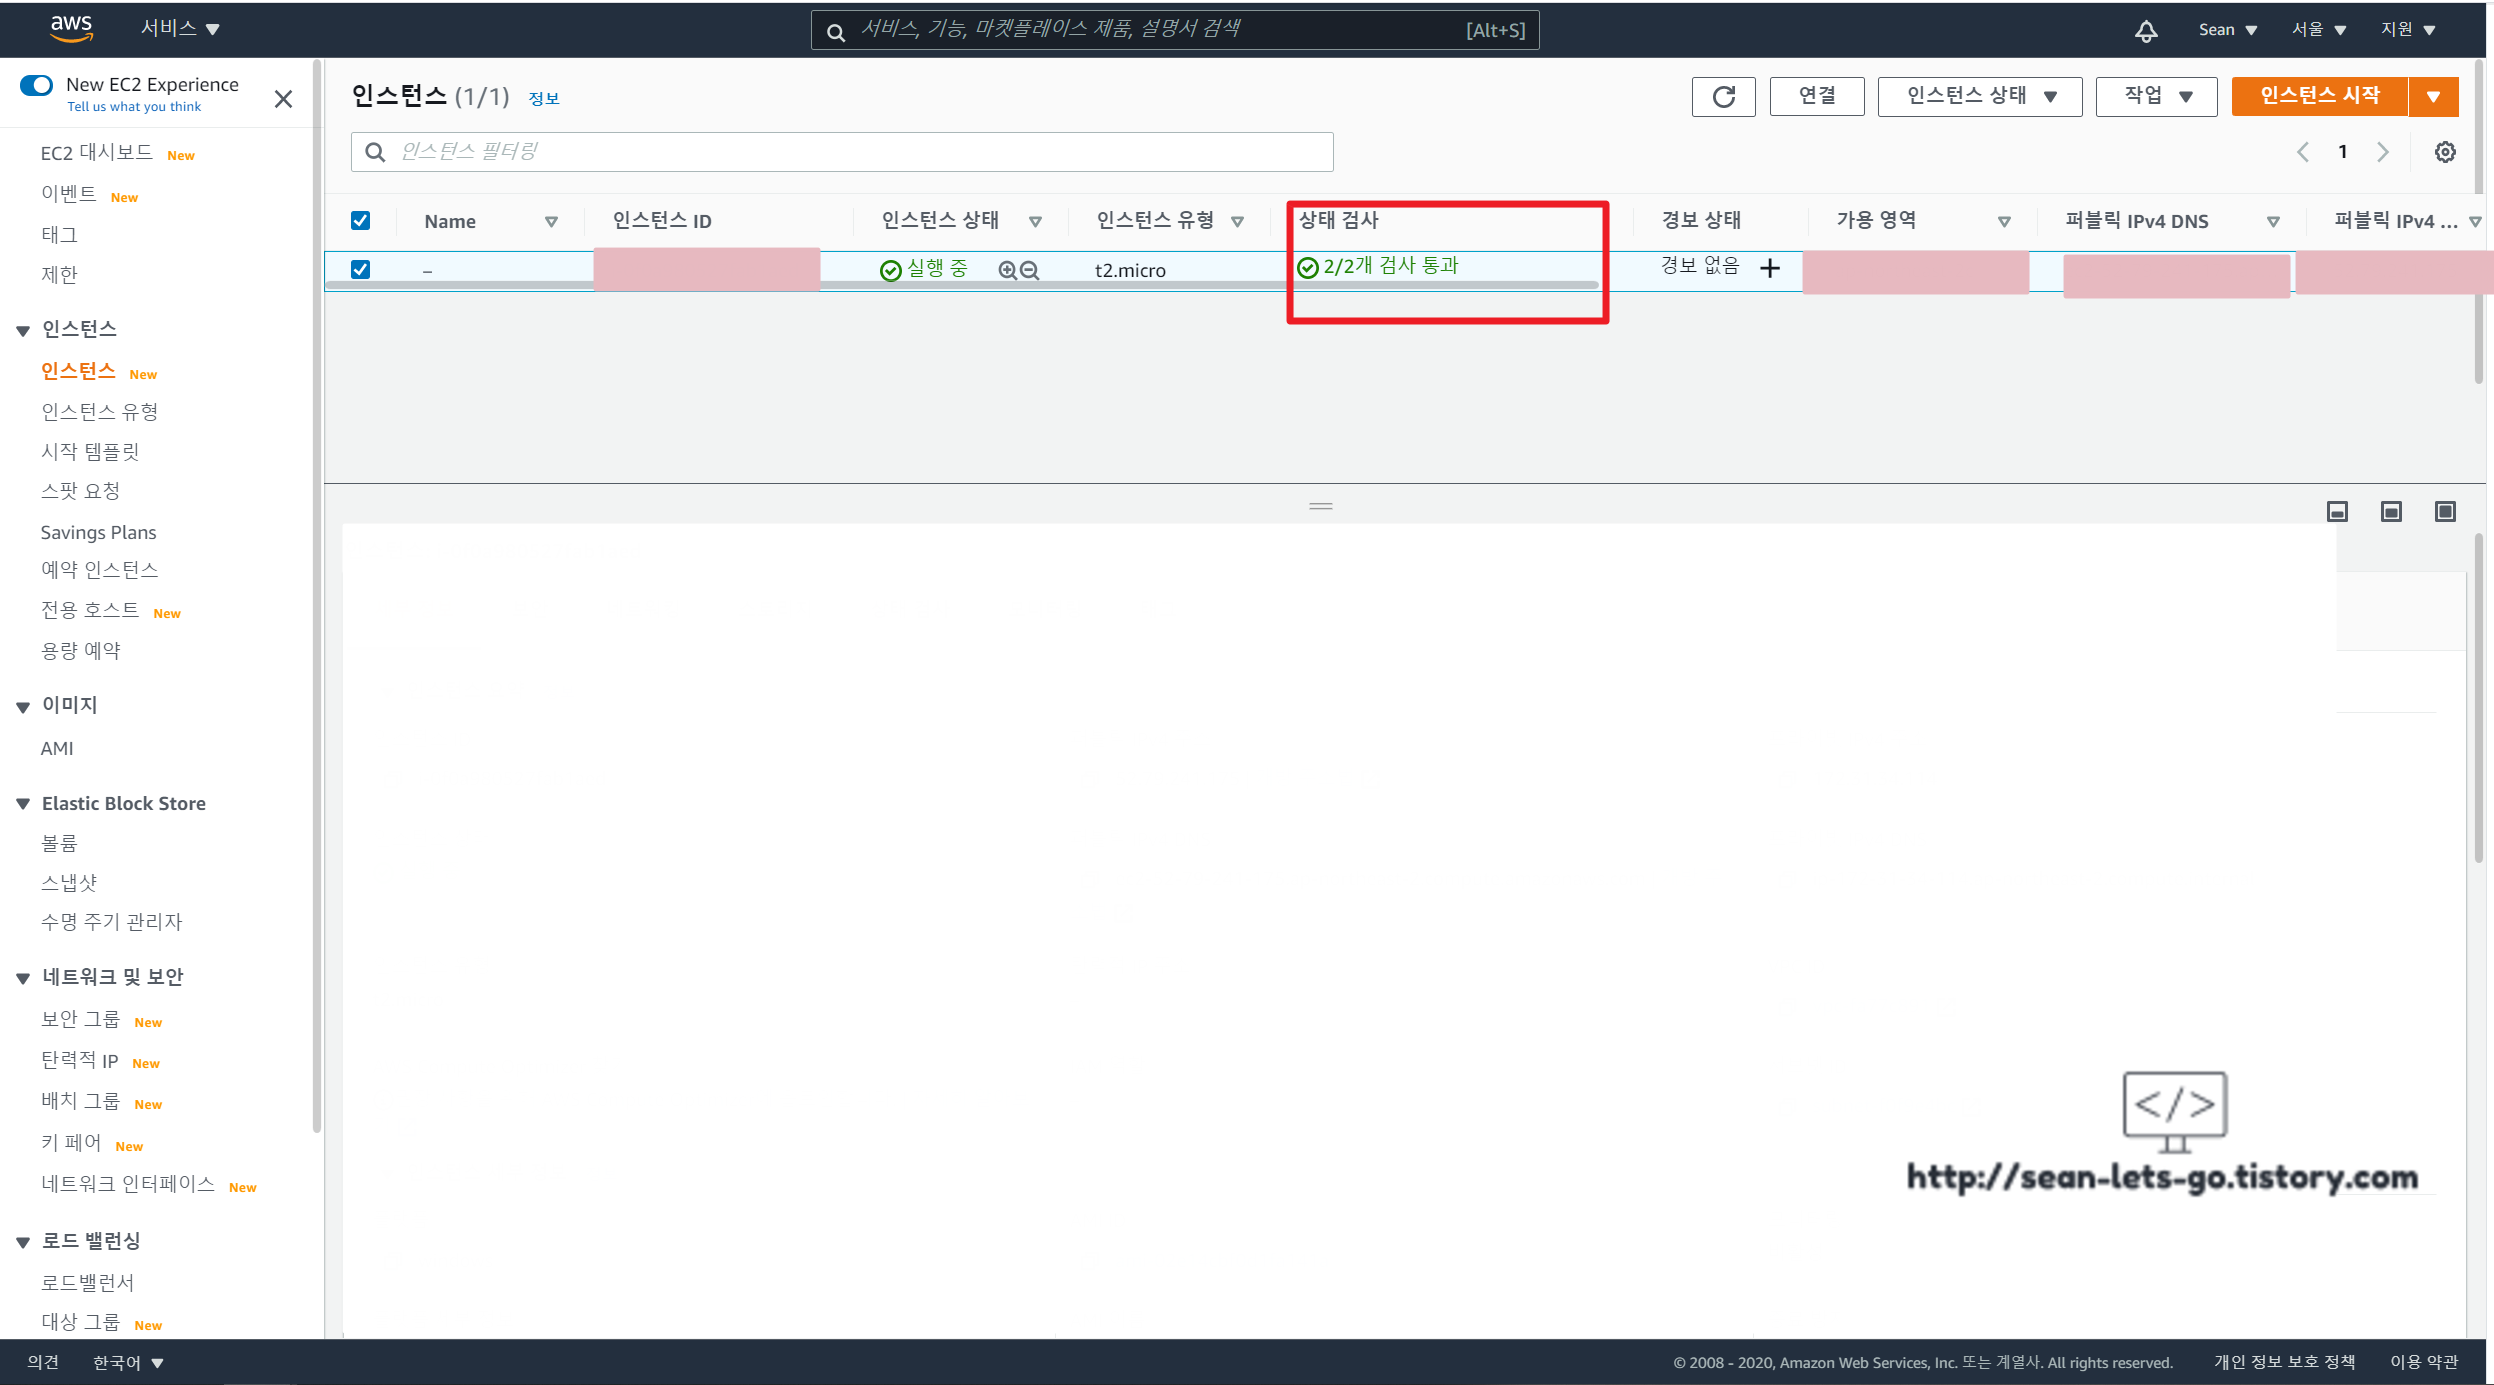Uncheck the select-all instances header checkbox
2494x1385 pixels.
[x=361, y=221]
